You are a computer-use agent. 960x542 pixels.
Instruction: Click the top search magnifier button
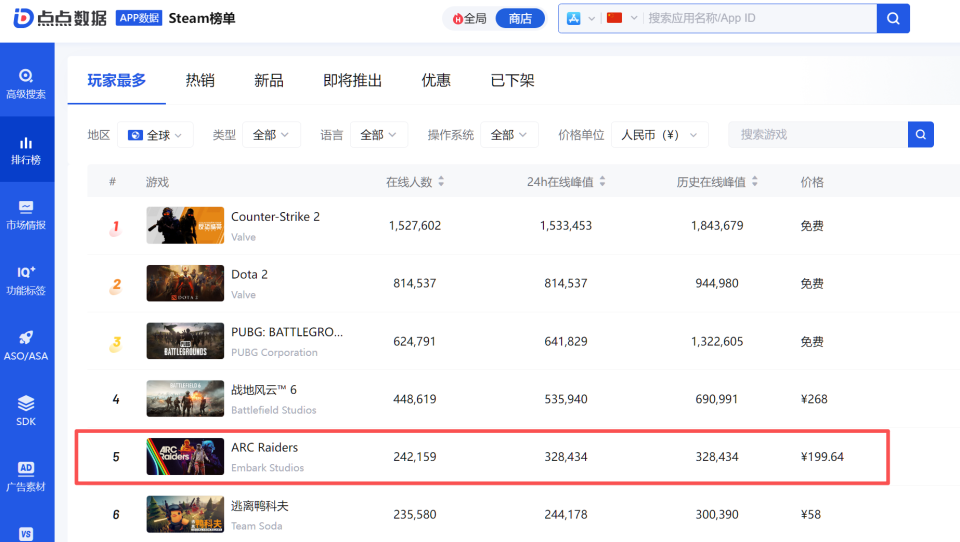click(x=893, y=18)
